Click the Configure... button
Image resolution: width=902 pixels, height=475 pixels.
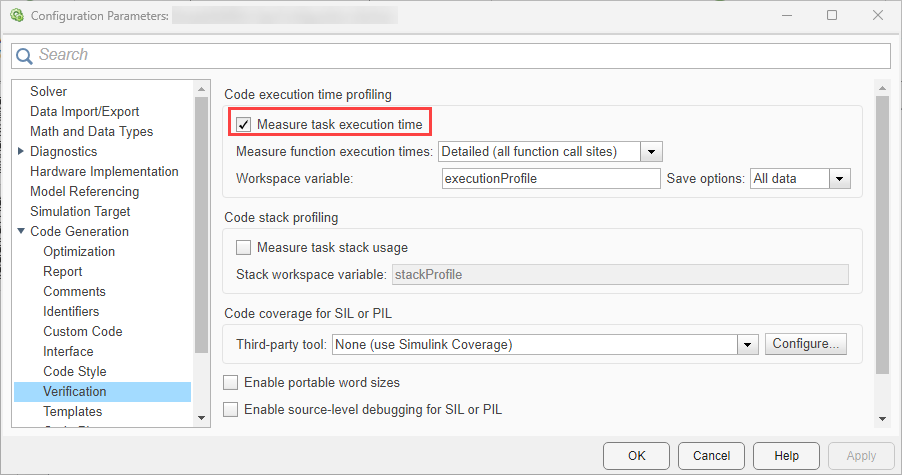(x=806, y=344)
